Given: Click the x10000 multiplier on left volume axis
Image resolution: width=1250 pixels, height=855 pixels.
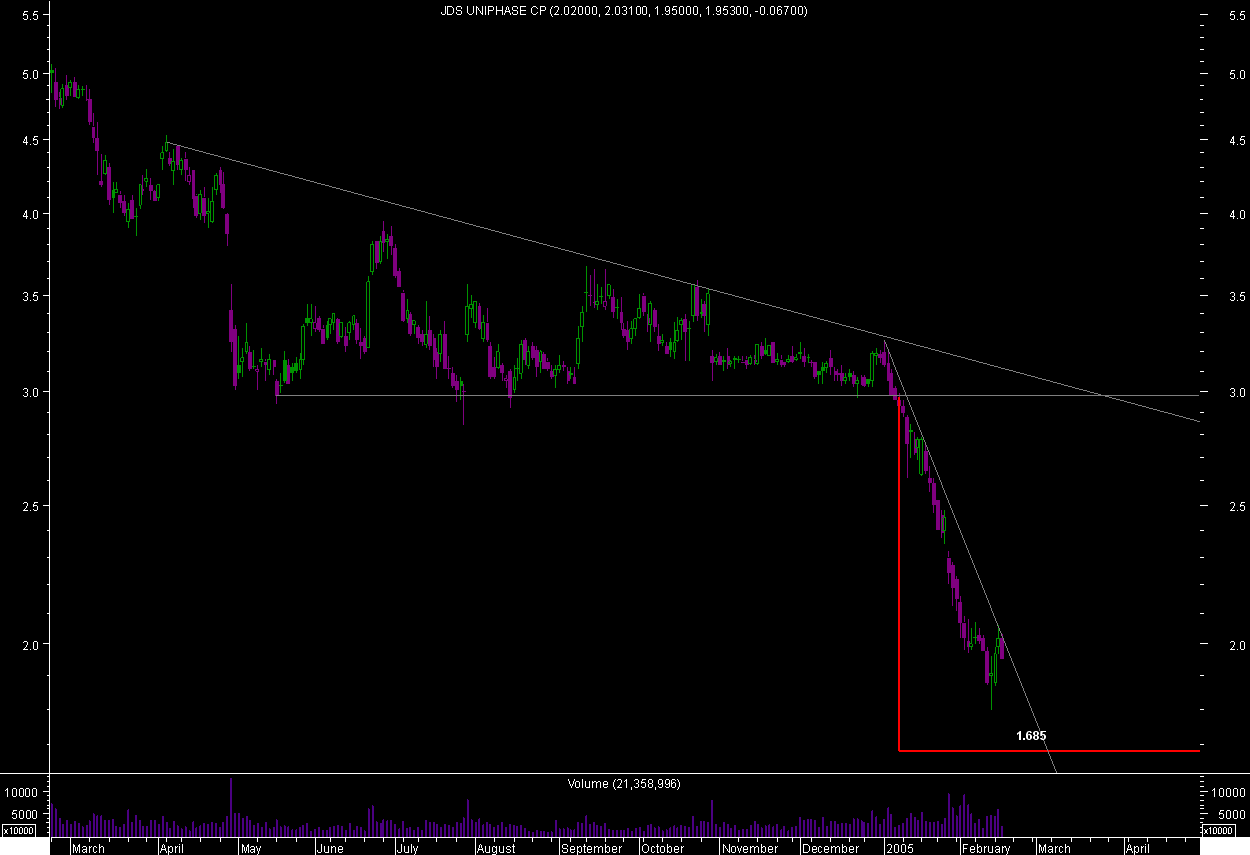Looking at the screenshot, I should (20, 830).
